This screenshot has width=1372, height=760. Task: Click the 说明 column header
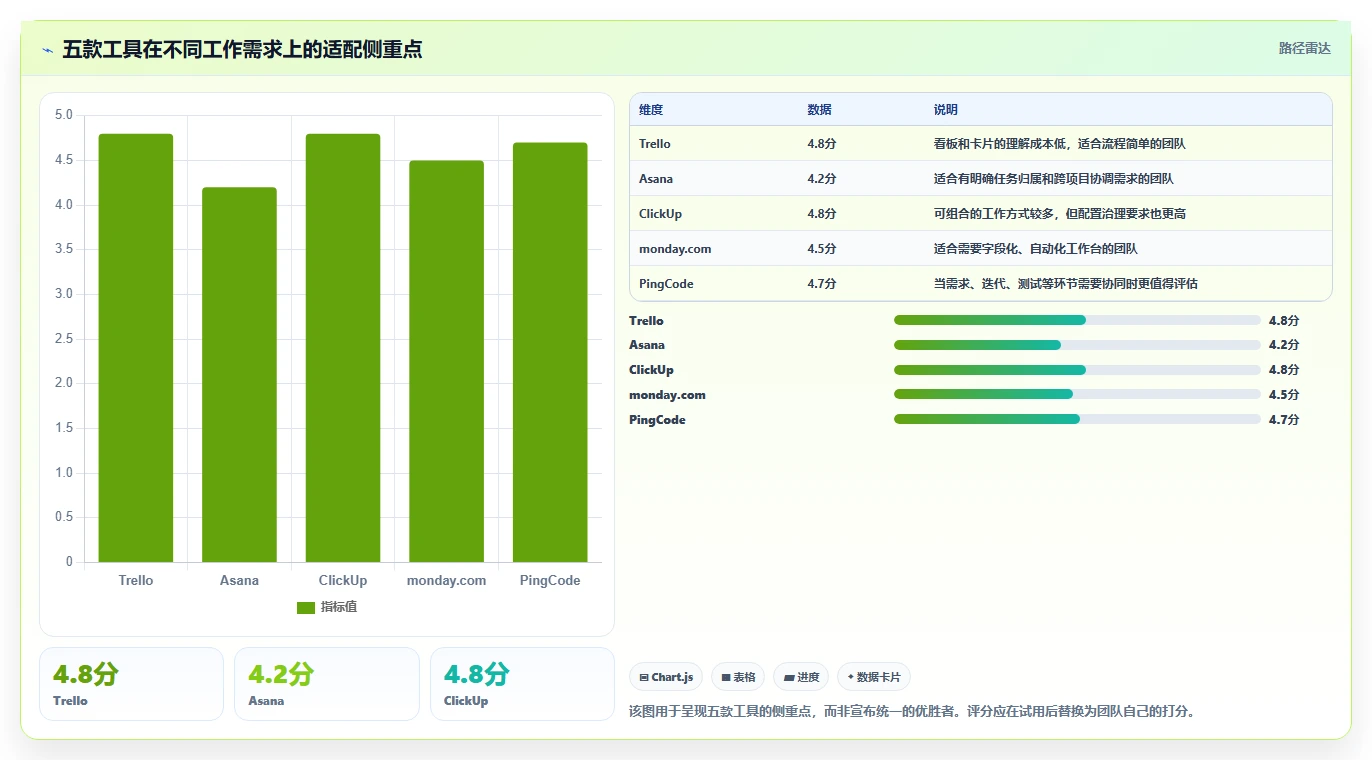coord(945,110)
